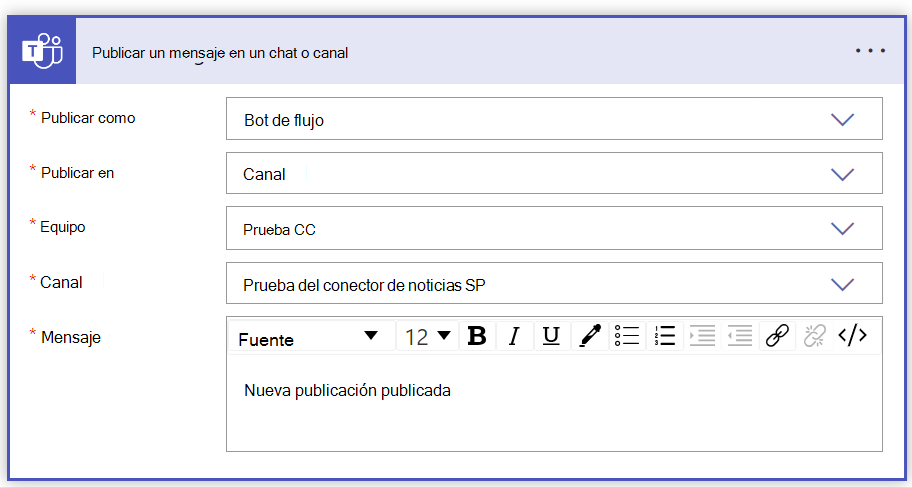Select the 'Bot de flujo' value

[x=284, y=120]
